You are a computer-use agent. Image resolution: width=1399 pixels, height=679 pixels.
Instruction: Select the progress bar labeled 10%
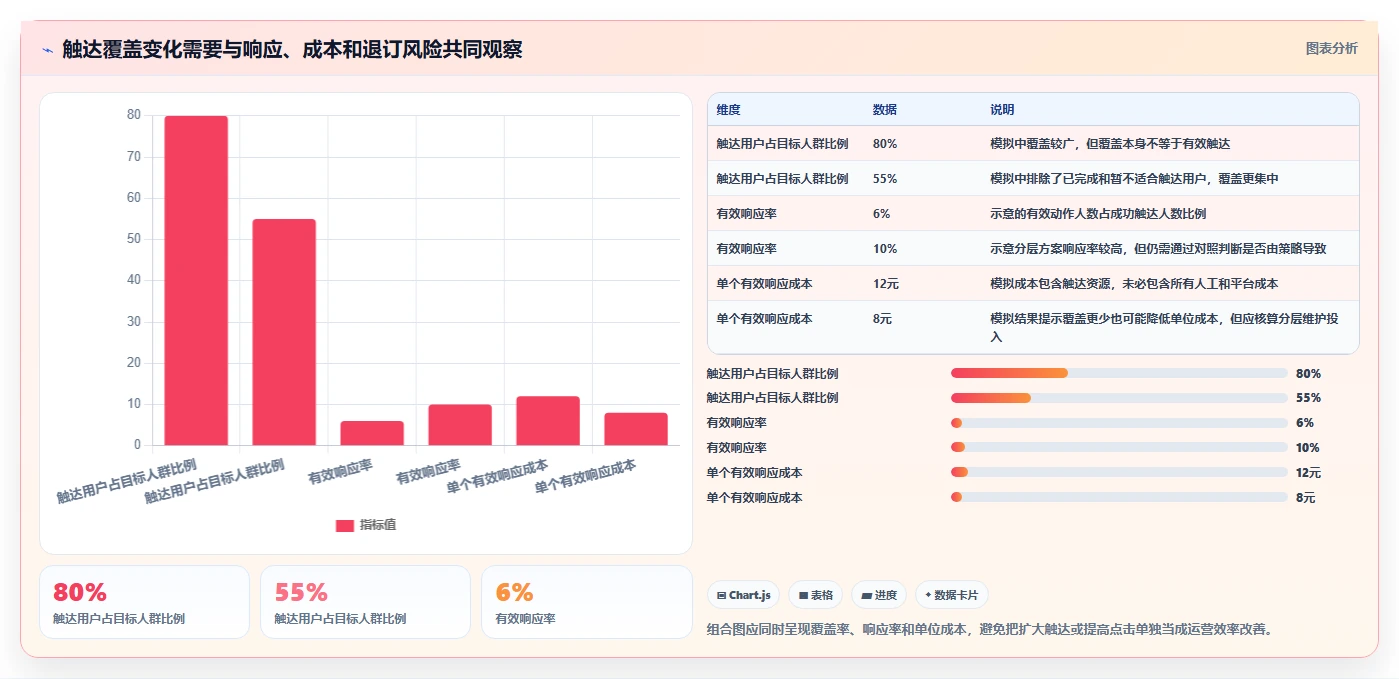tap(1119, 447)
